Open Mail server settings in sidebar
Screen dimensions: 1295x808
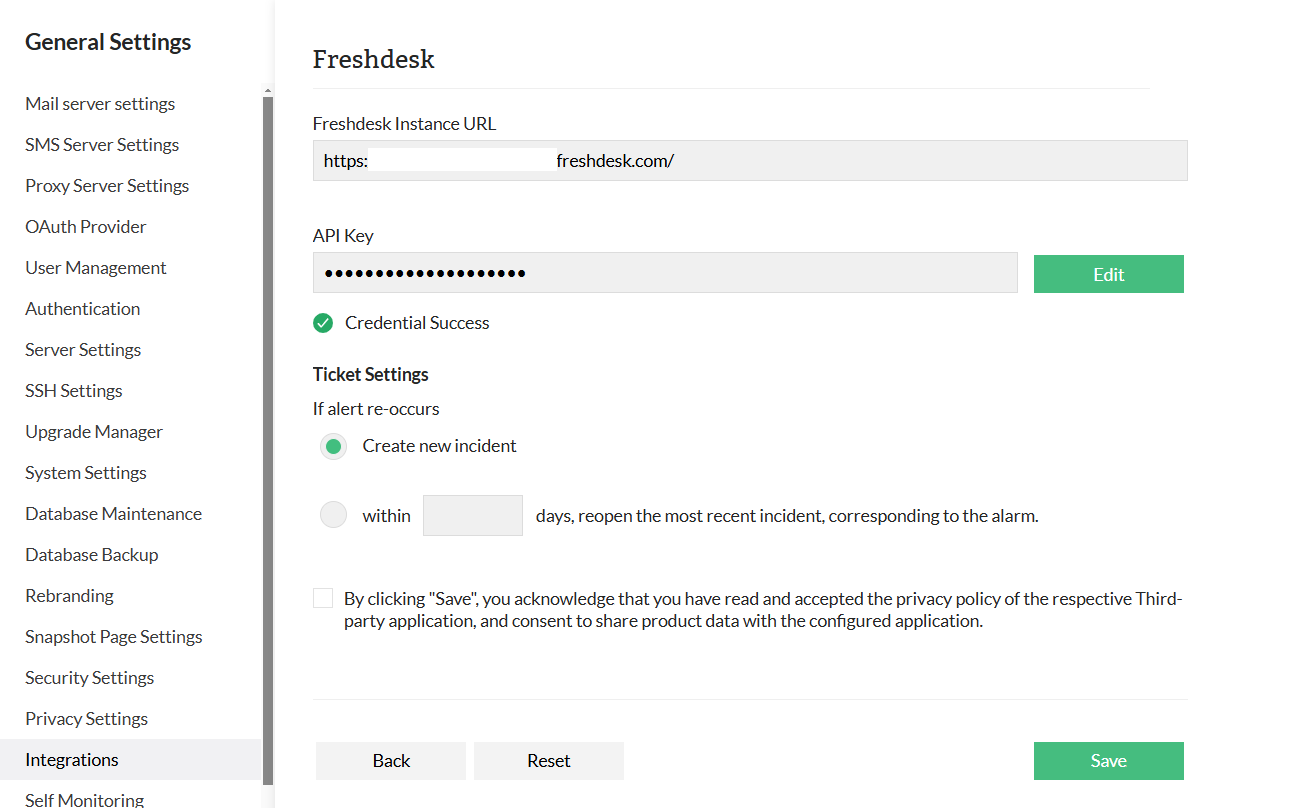point(100,104)
